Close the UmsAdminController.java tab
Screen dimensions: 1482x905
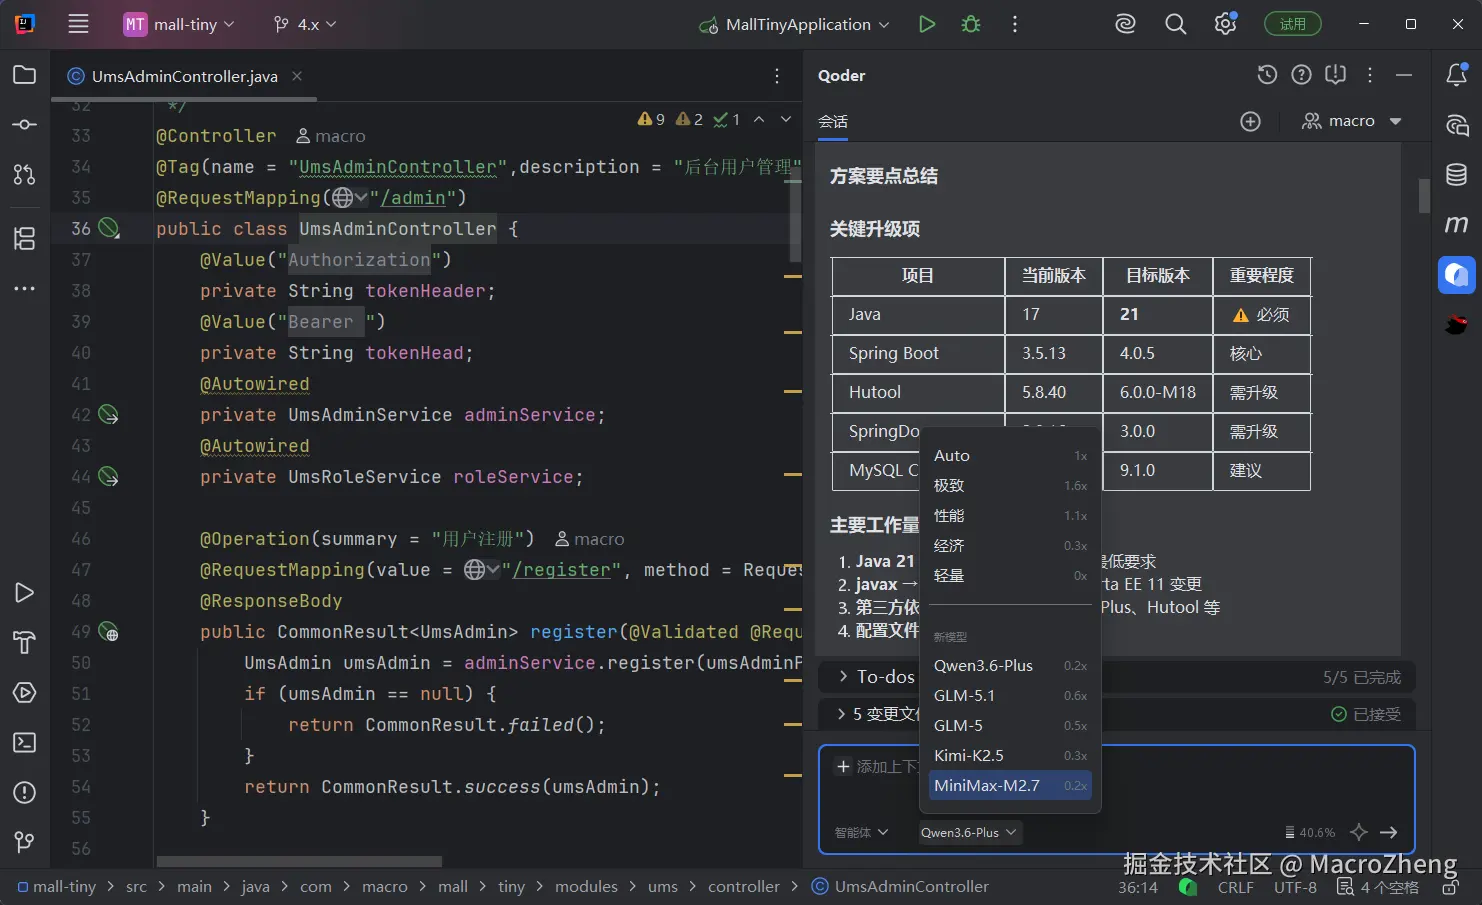pos(297,76)
